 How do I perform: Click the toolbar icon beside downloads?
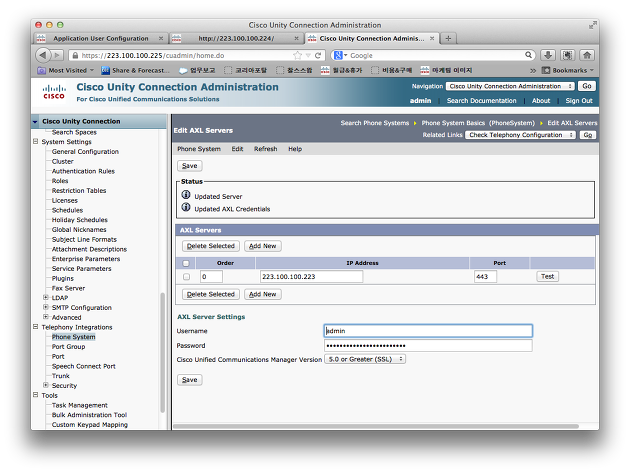[x=567, y=55]
